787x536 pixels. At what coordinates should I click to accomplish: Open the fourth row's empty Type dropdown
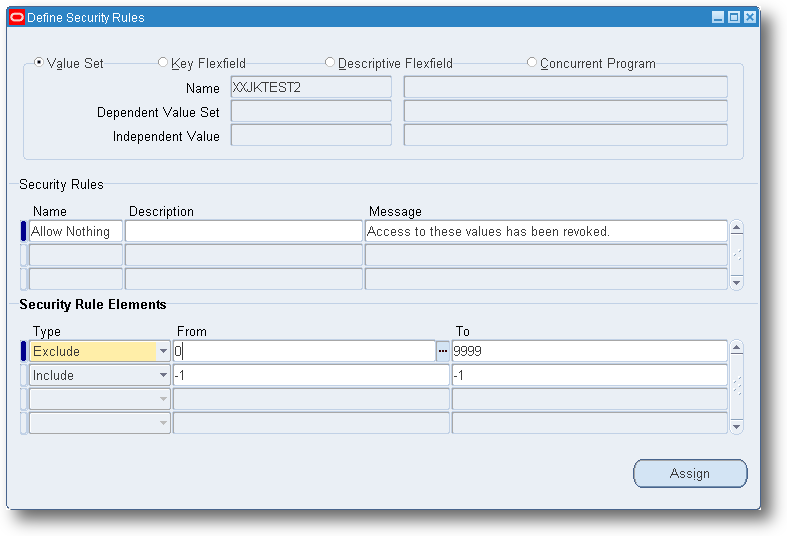pos(163,423)
